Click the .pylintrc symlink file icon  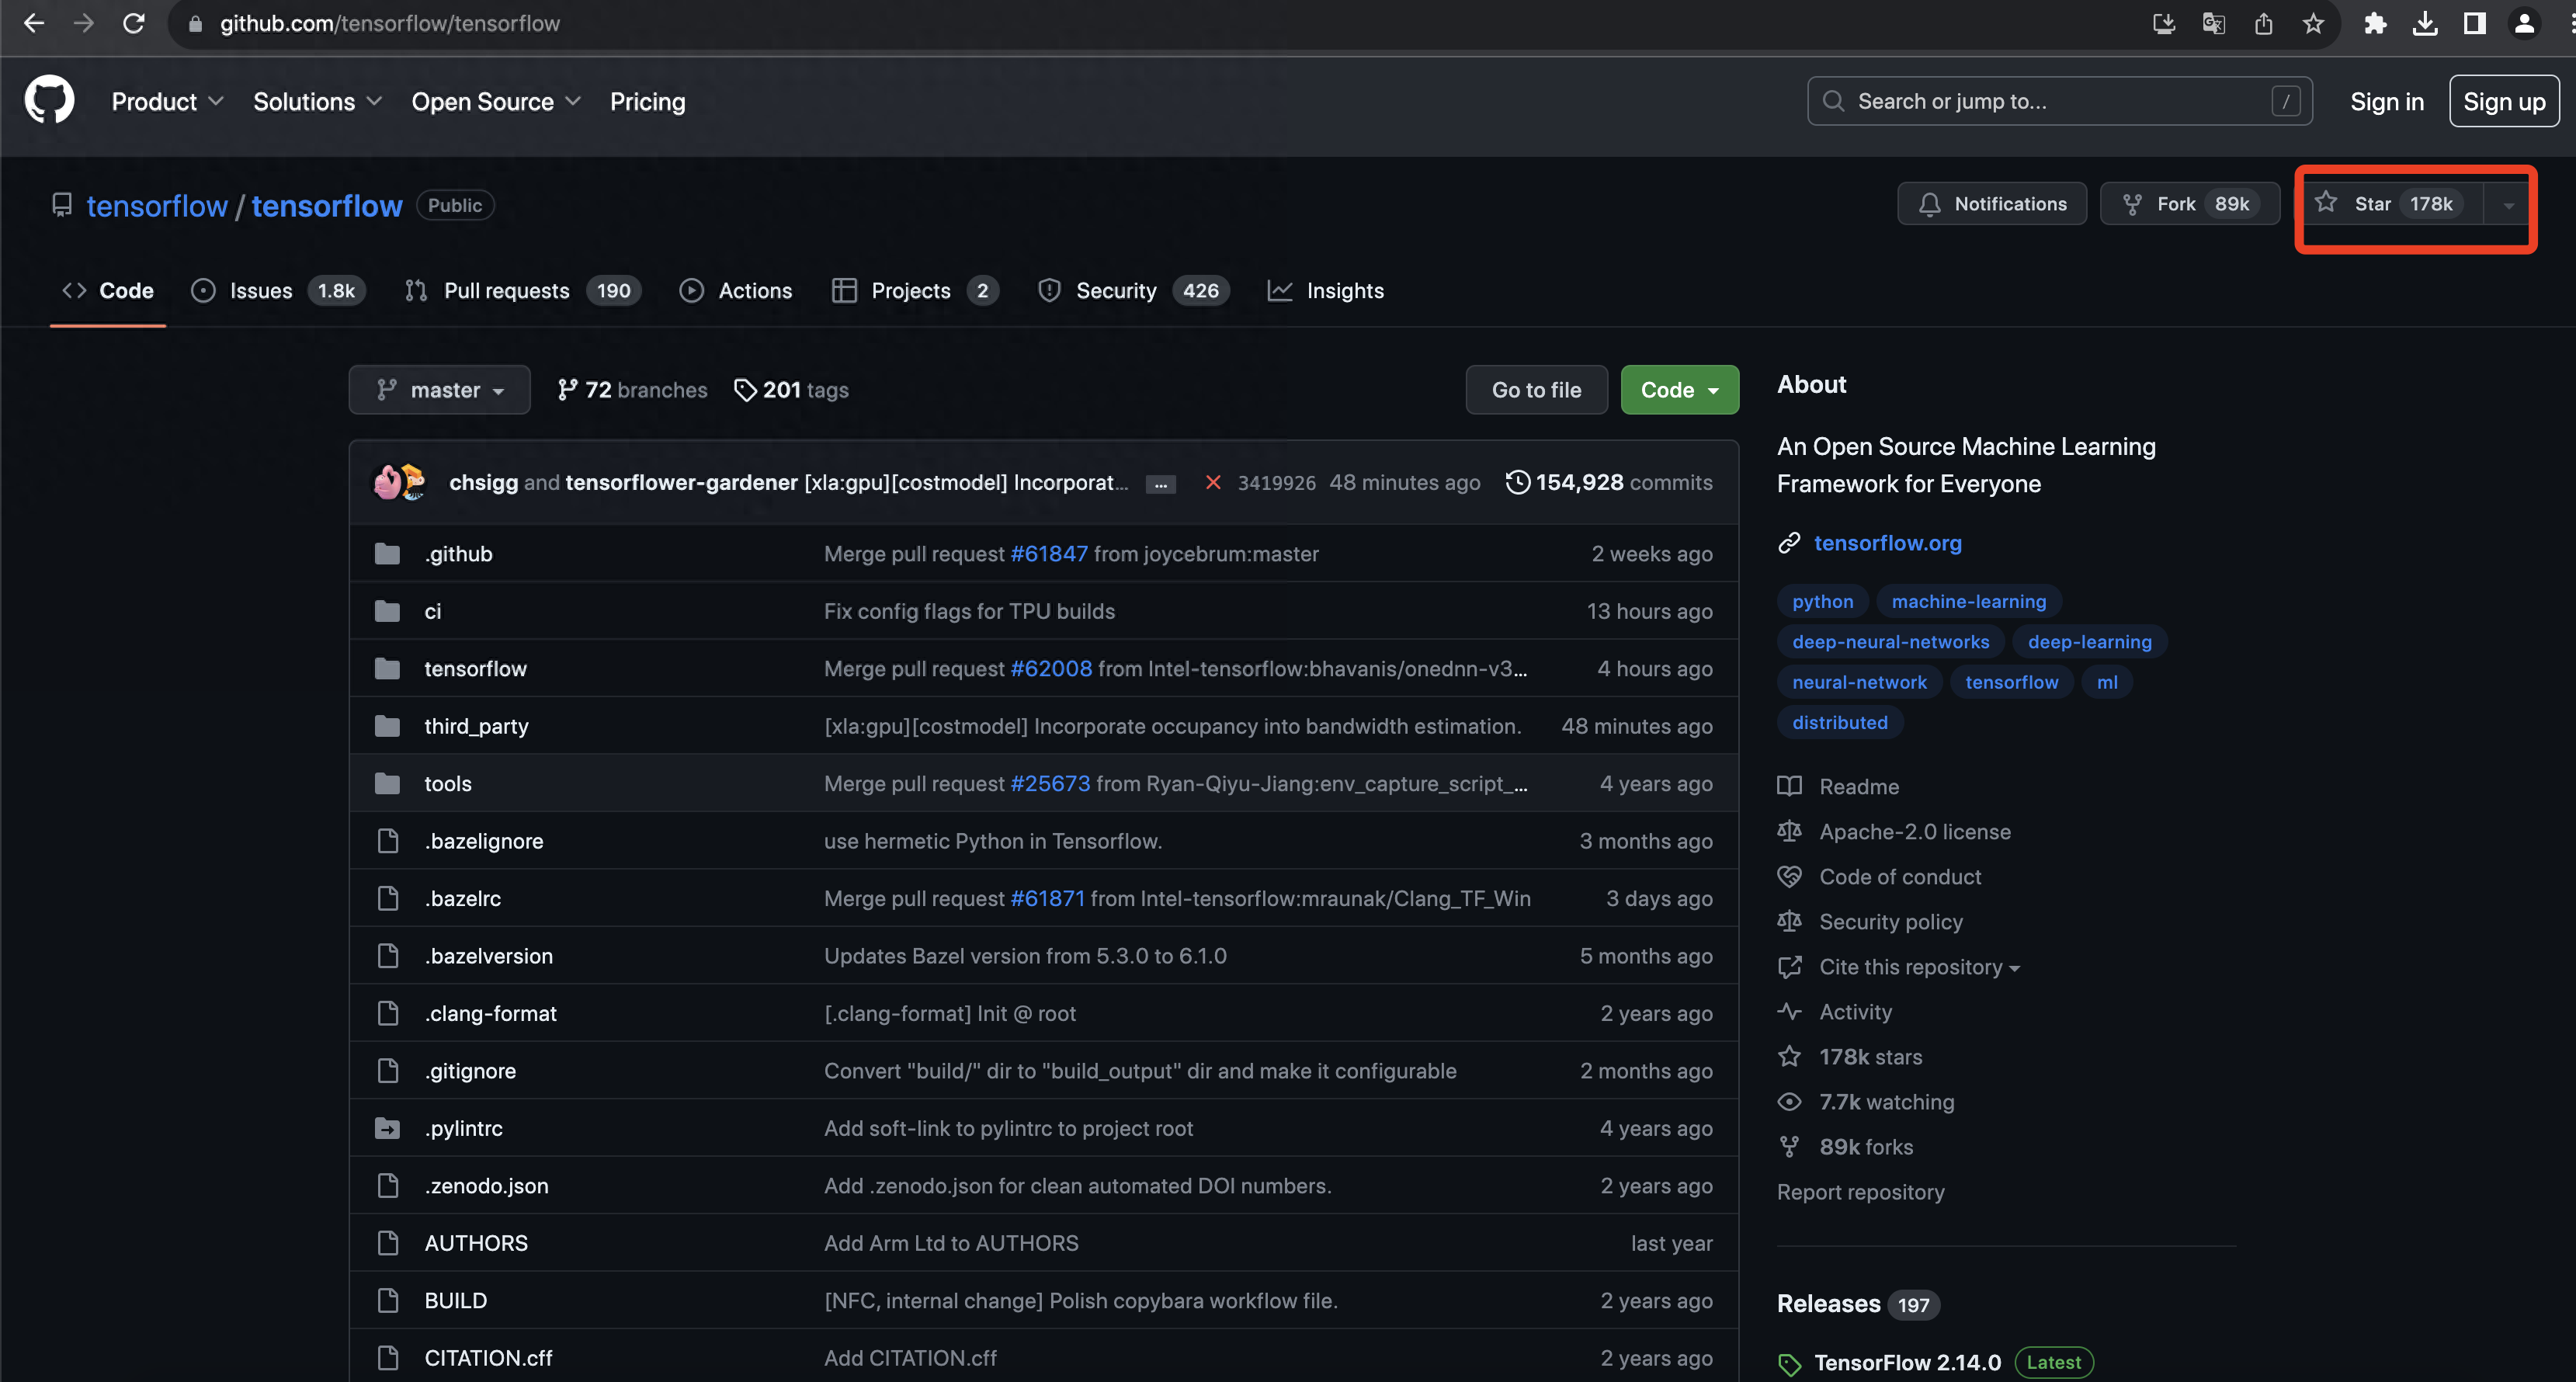[388, 1128]
